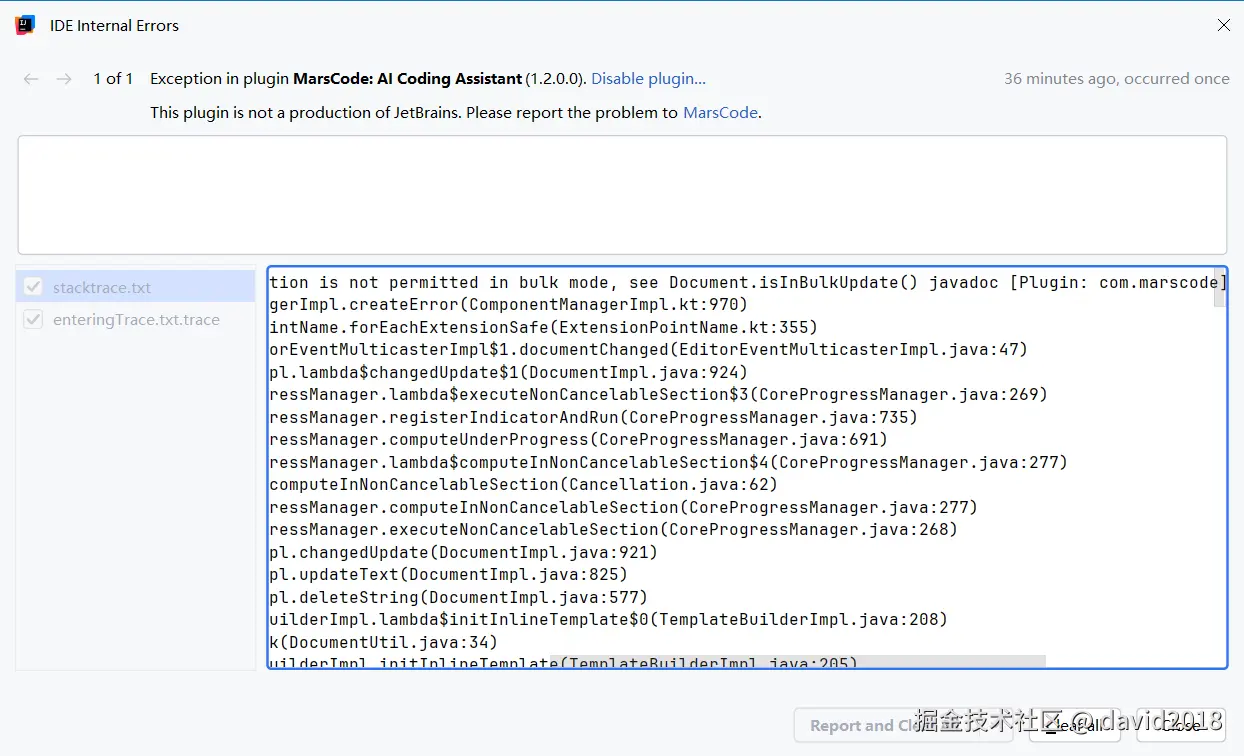Click the vertical scrollbar thumb of the stacktrace
The image size is (1244, 756).
point(1219,288)
